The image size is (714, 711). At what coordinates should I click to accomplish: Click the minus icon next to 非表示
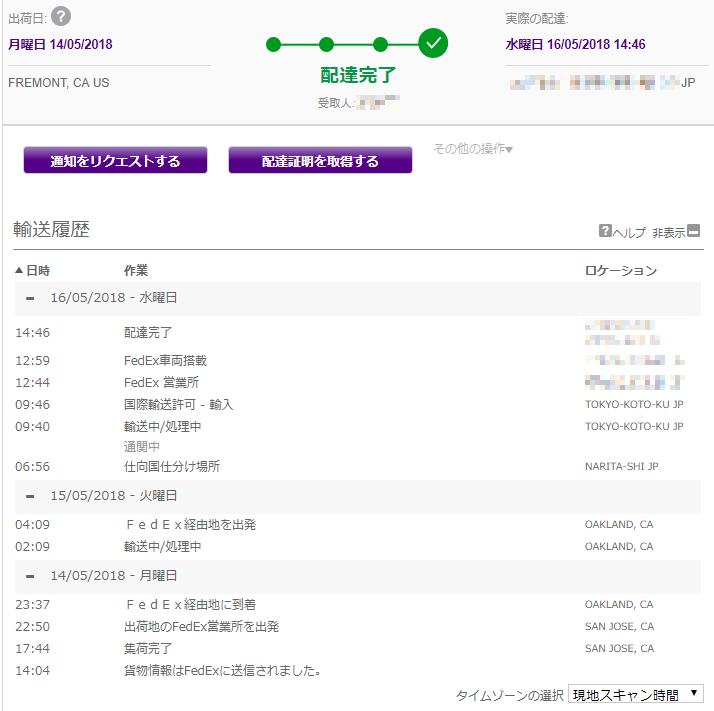tap(693, 230)
